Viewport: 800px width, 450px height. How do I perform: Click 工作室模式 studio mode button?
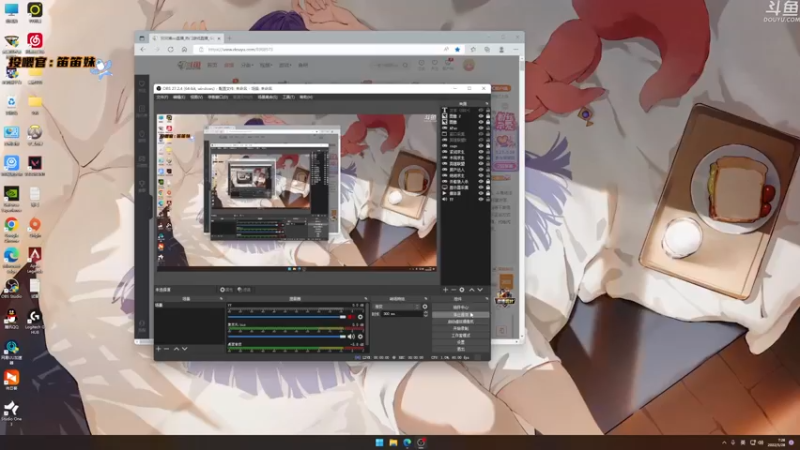pyautogui.click(x=461, y=336)
